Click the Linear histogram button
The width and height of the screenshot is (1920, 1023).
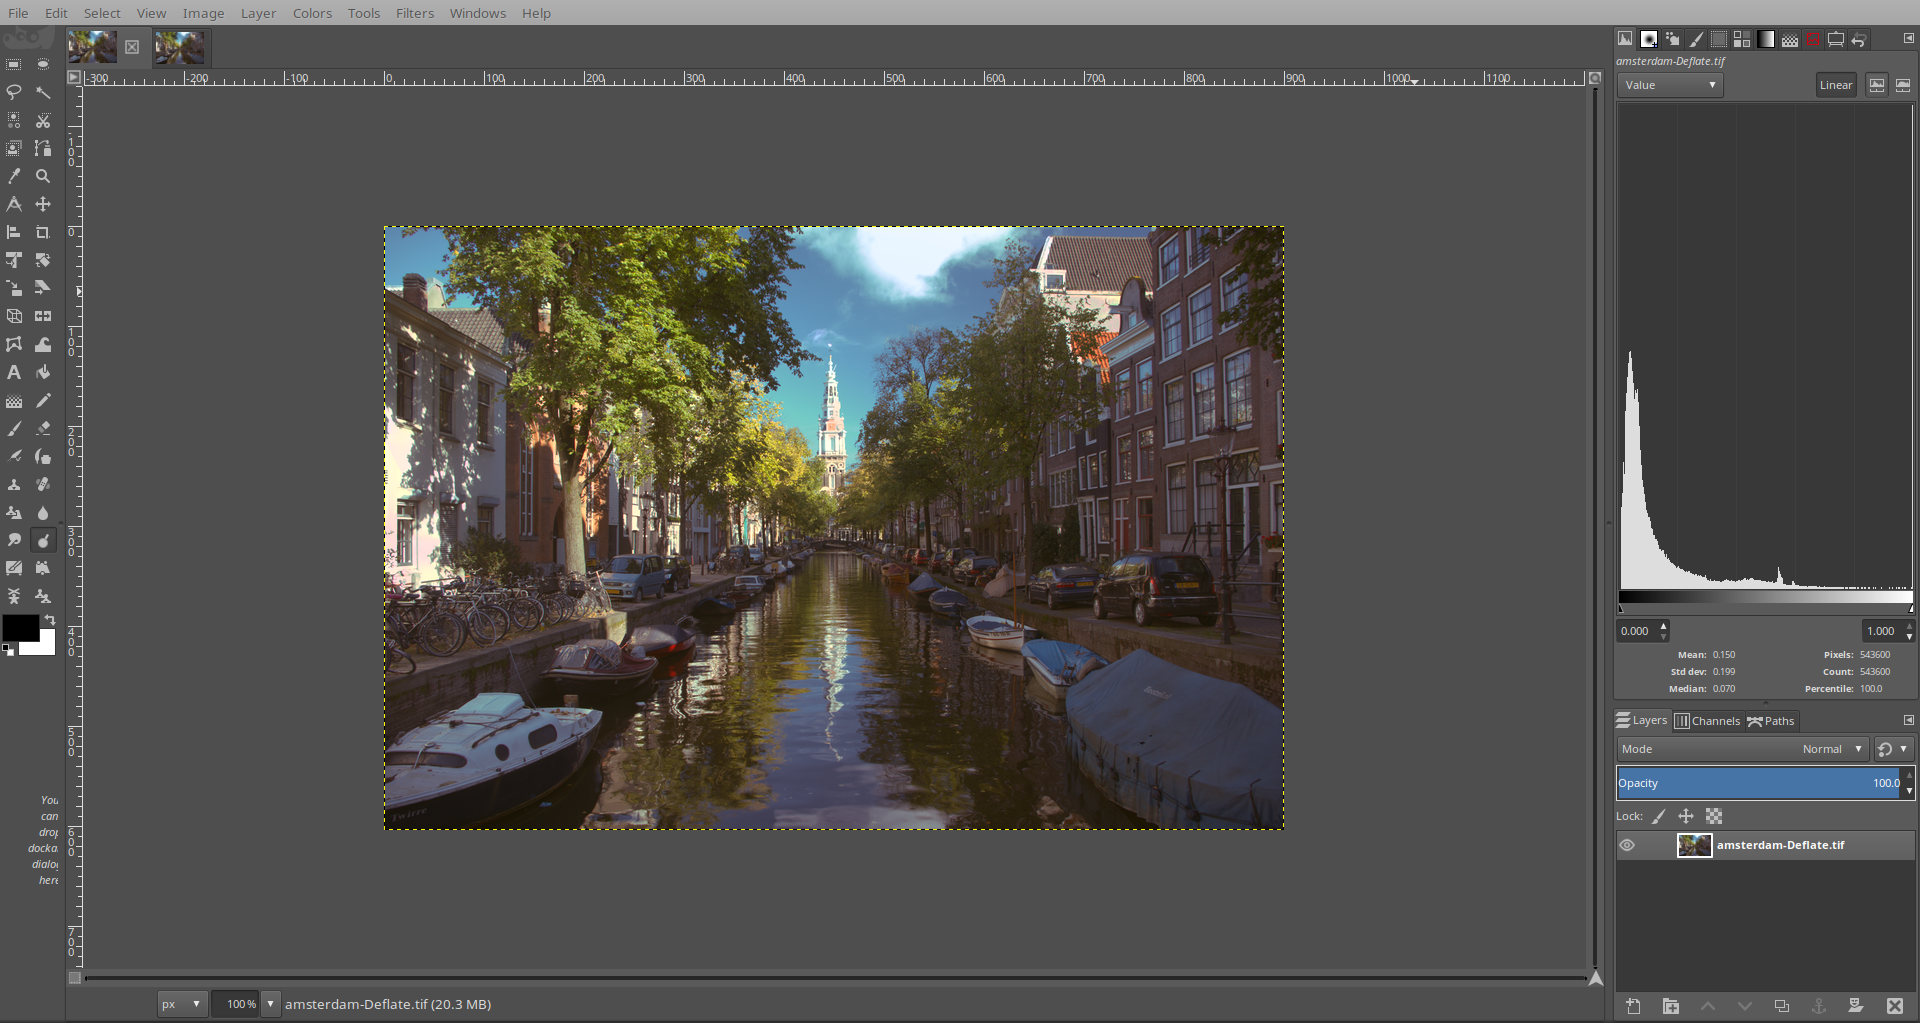pyautogui.click(x=1835, y=85)
